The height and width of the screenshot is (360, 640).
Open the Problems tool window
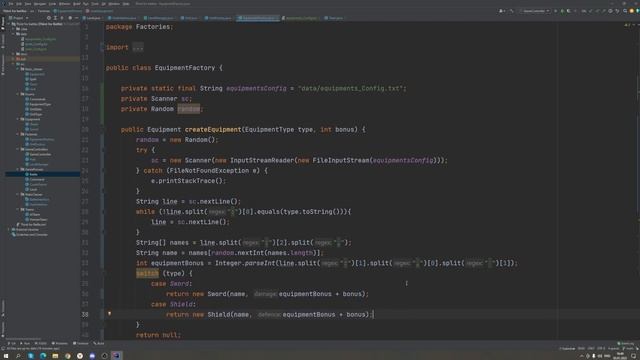pos(60,343)
